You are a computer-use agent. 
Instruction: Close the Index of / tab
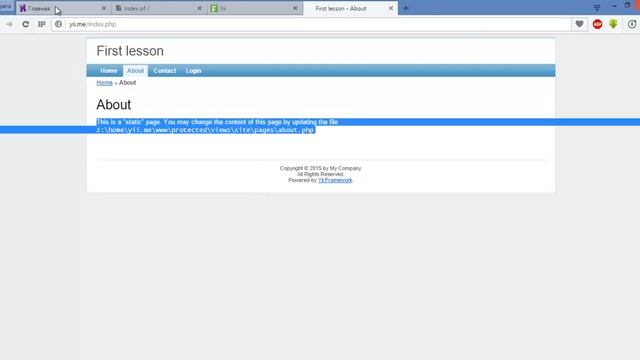pyautogui.click(x=200, y=8)
